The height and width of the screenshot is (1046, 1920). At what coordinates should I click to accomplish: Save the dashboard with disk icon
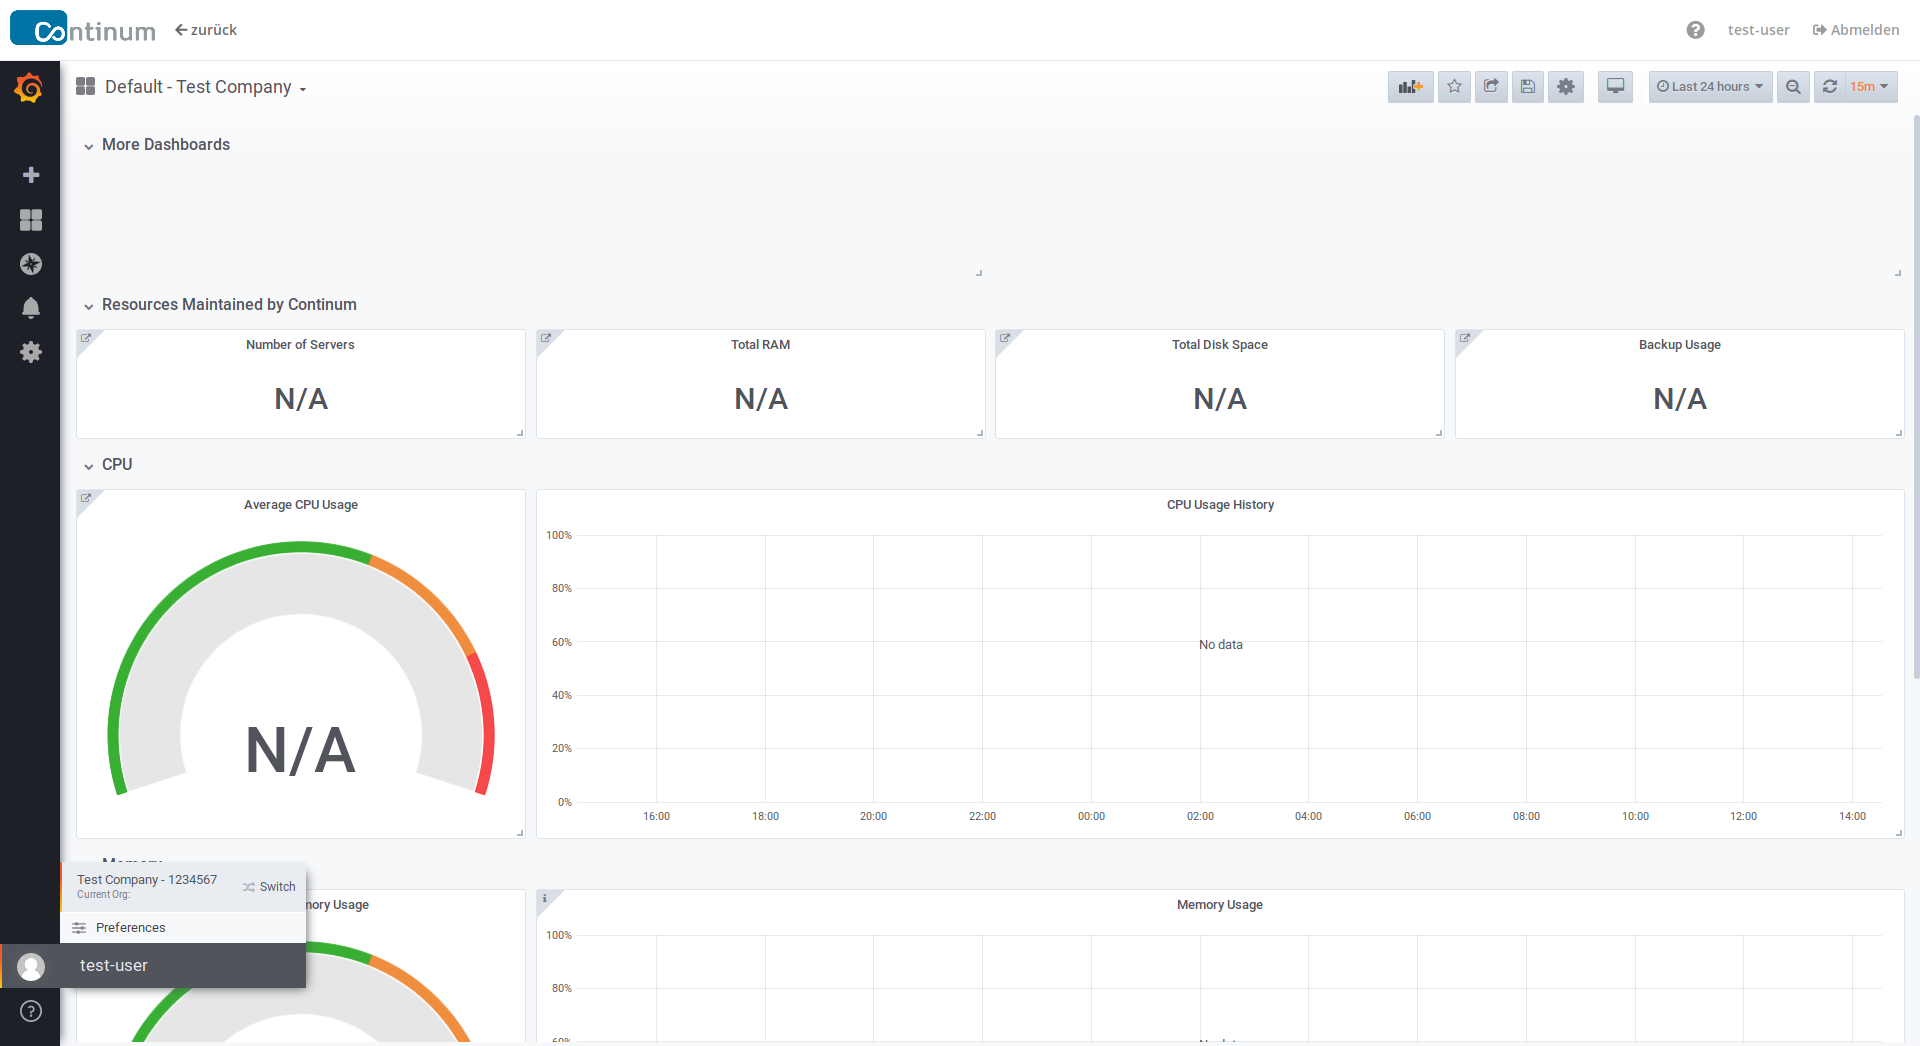click(x=1528, y=87)
